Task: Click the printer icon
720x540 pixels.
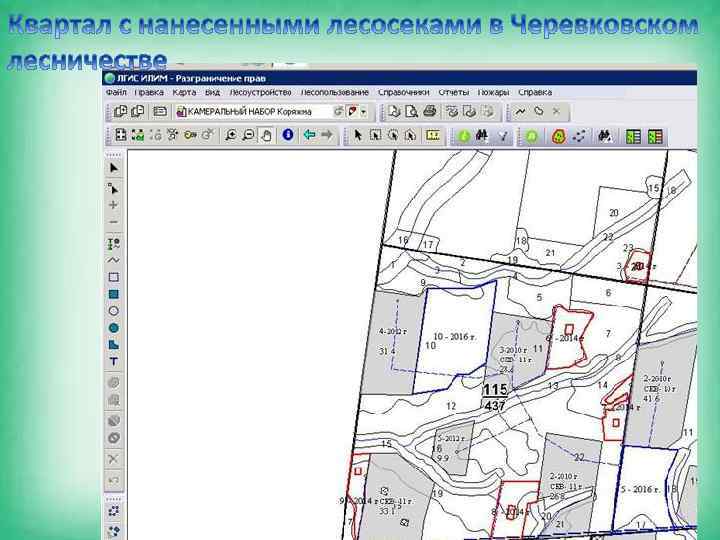Action: 429,112
